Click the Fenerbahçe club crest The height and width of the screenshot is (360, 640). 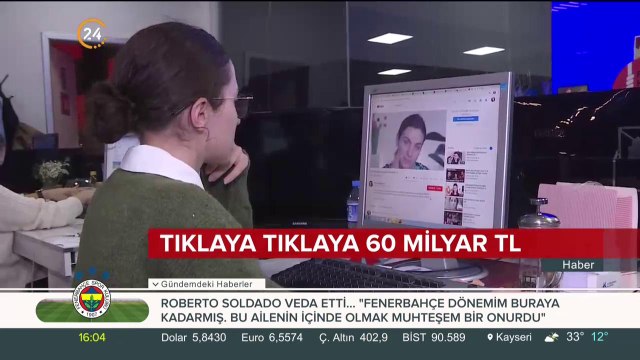tap(91, 299)
